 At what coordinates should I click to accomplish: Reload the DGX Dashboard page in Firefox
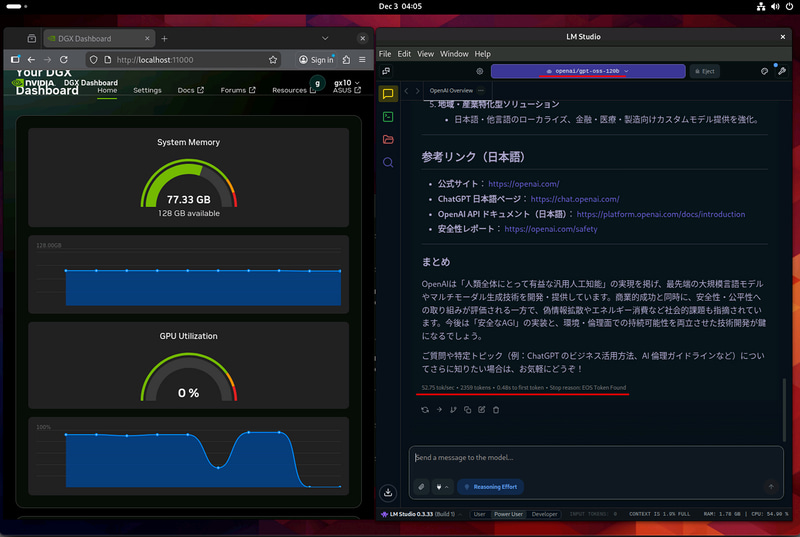click(x=63, y=60)
